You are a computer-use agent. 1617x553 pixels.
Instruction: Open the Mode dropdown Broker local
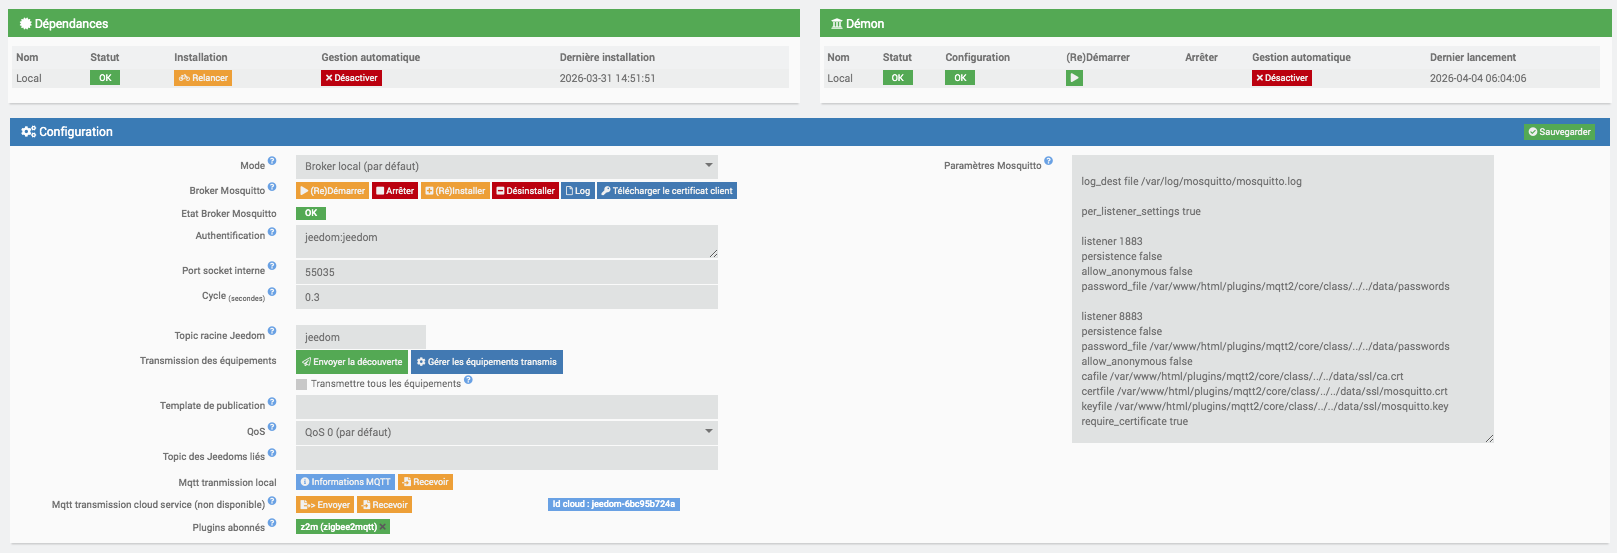pyautogui.click(x=507, y=166)
